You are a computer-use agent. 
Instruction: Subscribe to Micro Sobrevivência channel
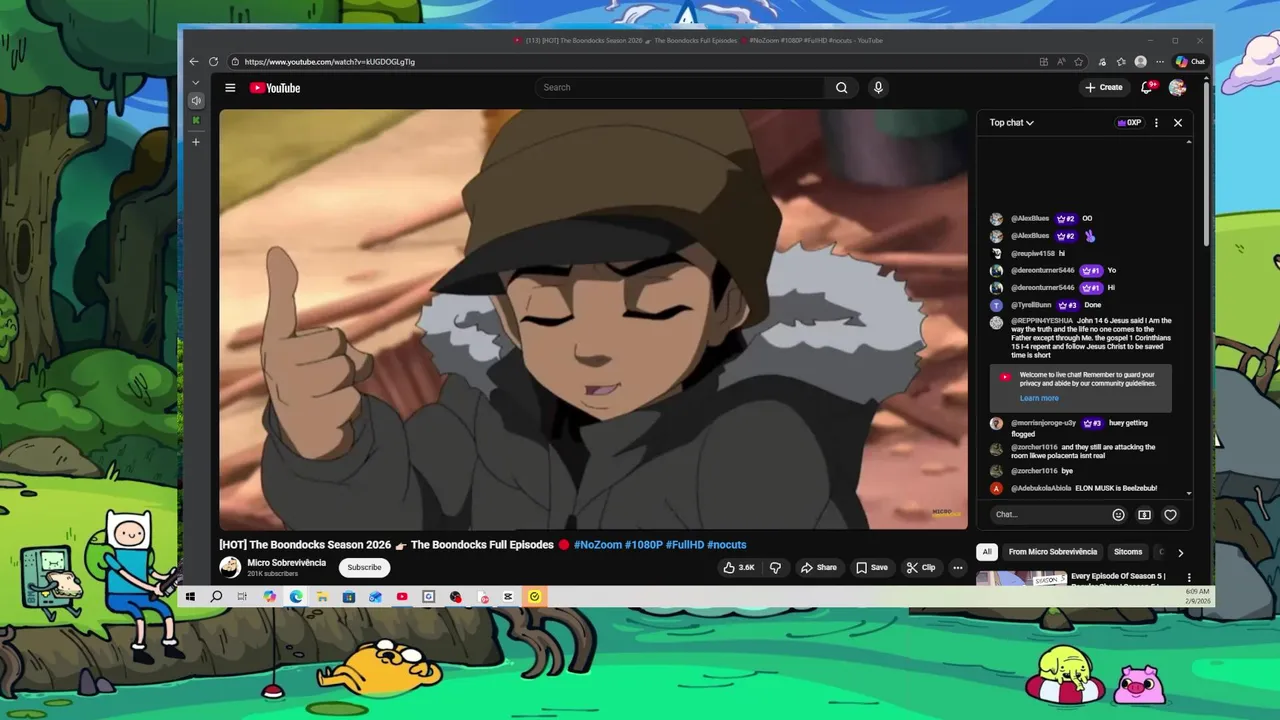pos(364,567)
